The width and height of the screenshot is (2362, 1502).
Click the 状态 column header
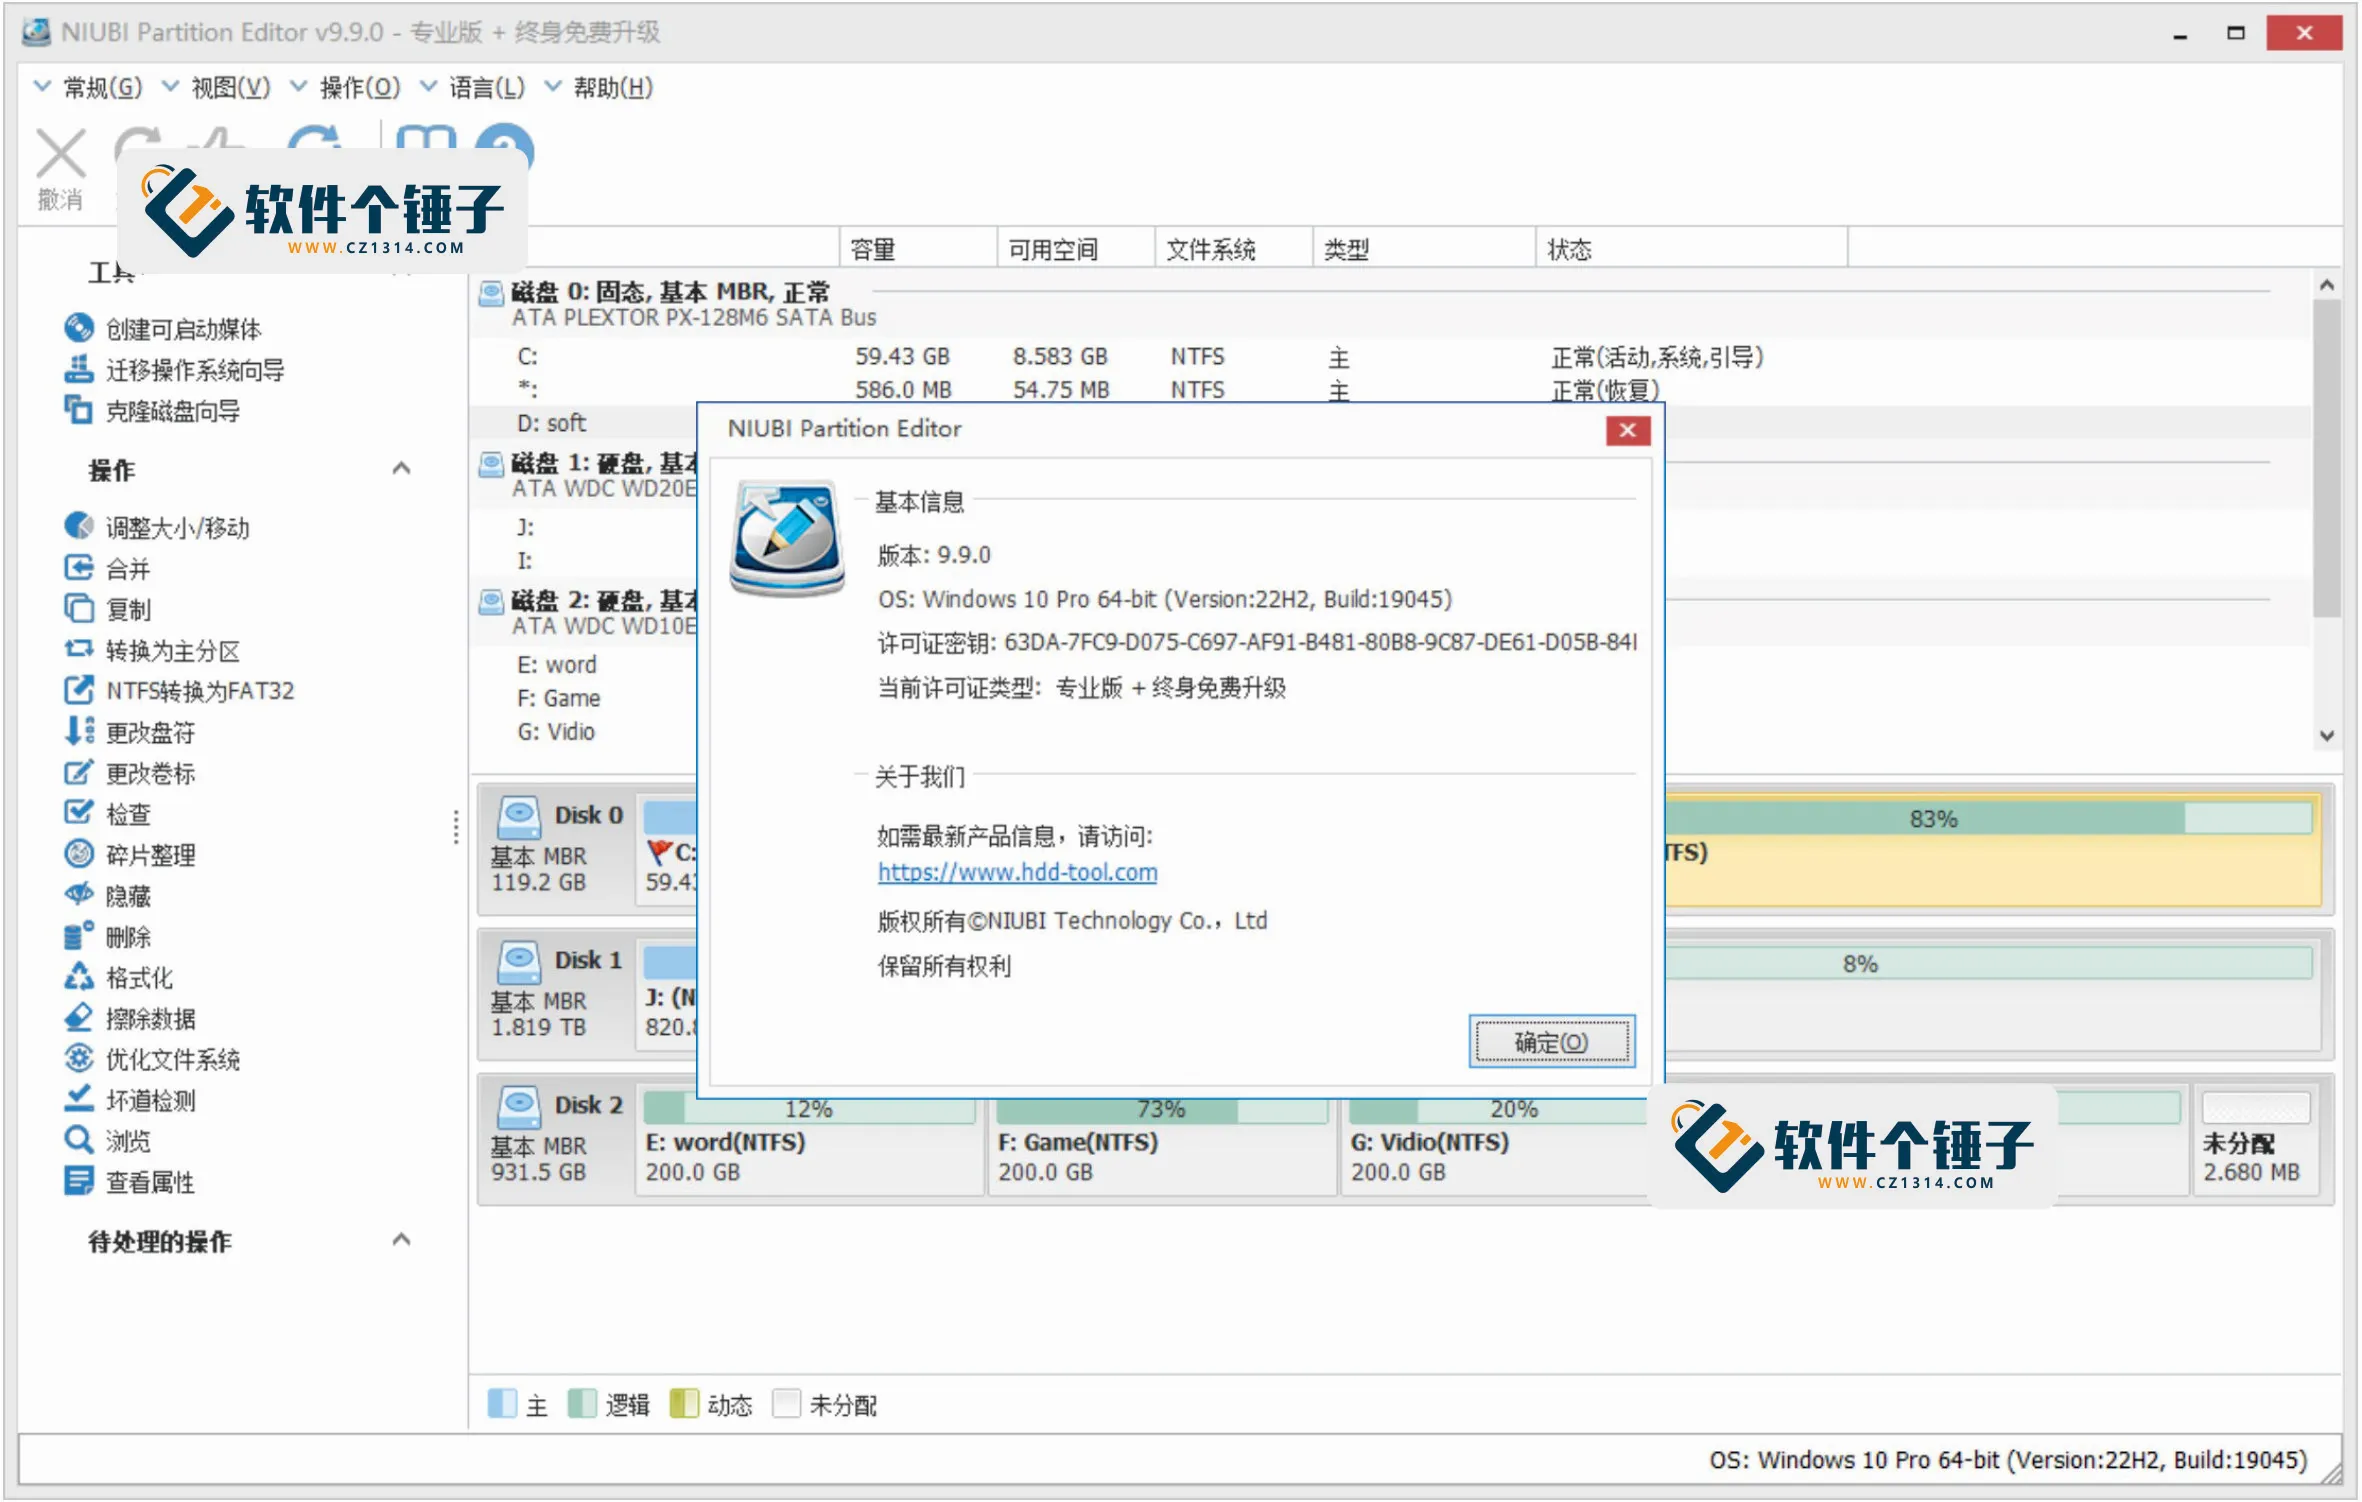pos(1692,249)
